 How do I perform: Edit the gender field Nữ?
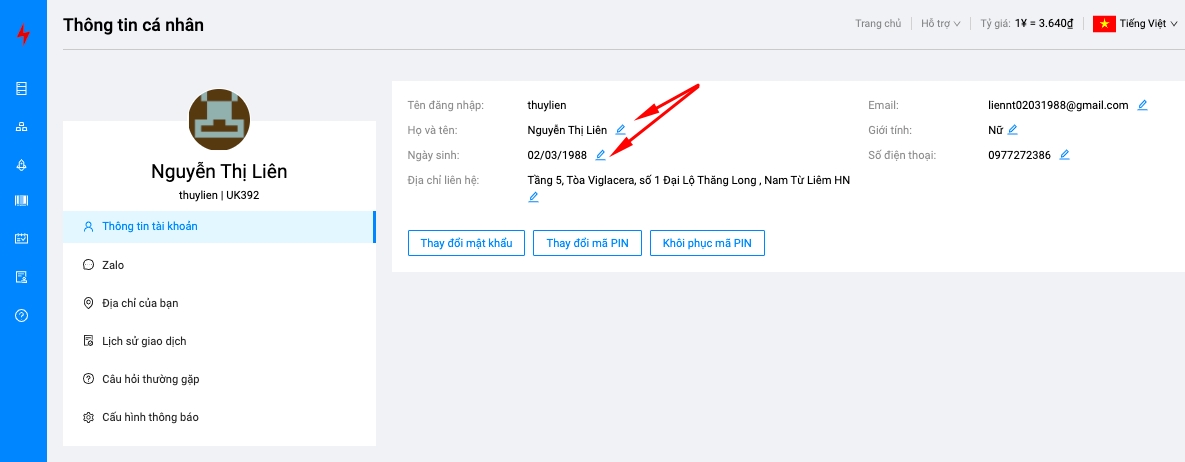[1012, 130]
